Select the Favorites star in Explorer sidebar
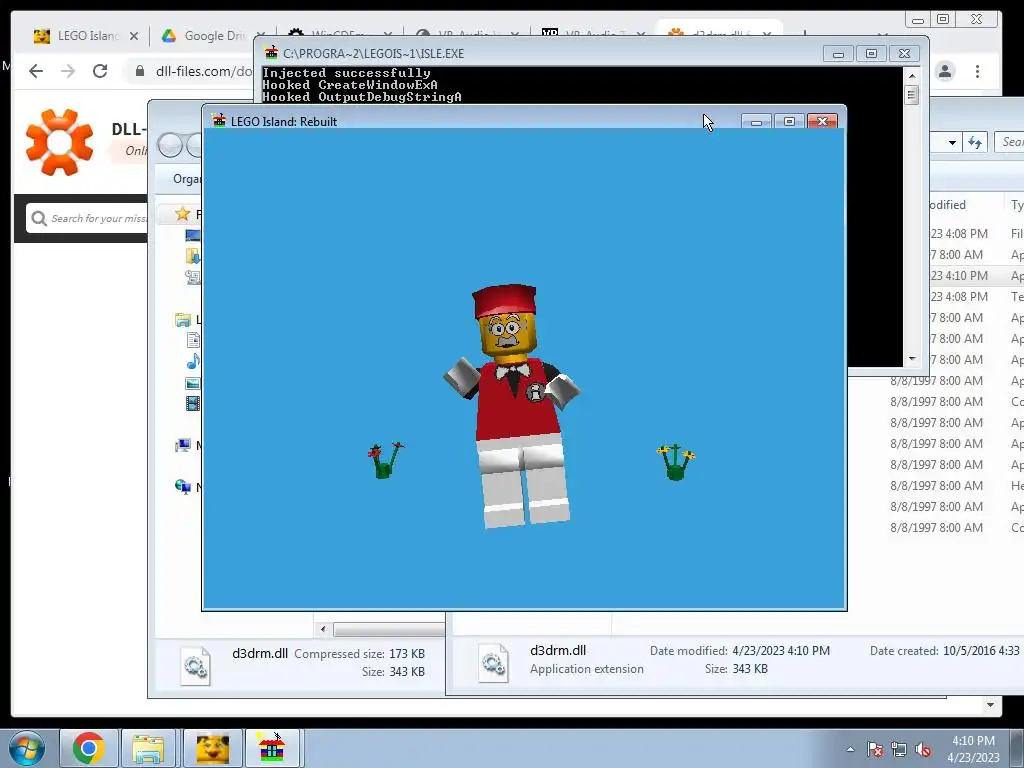 pyautogui.click(x=183, y=214)
